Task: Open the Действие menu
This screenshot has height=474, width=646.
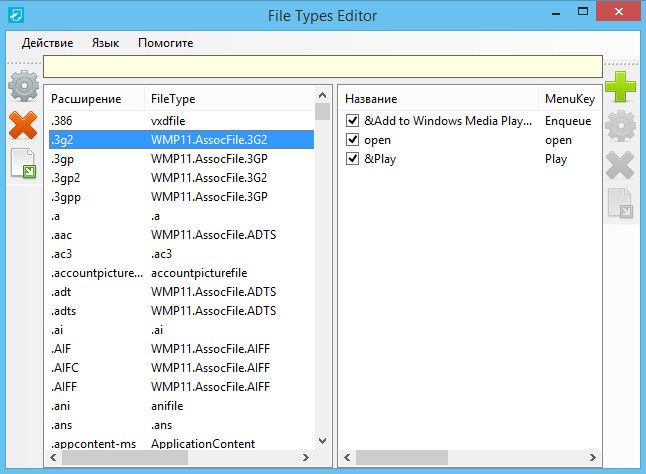Action: click(47, 43)
